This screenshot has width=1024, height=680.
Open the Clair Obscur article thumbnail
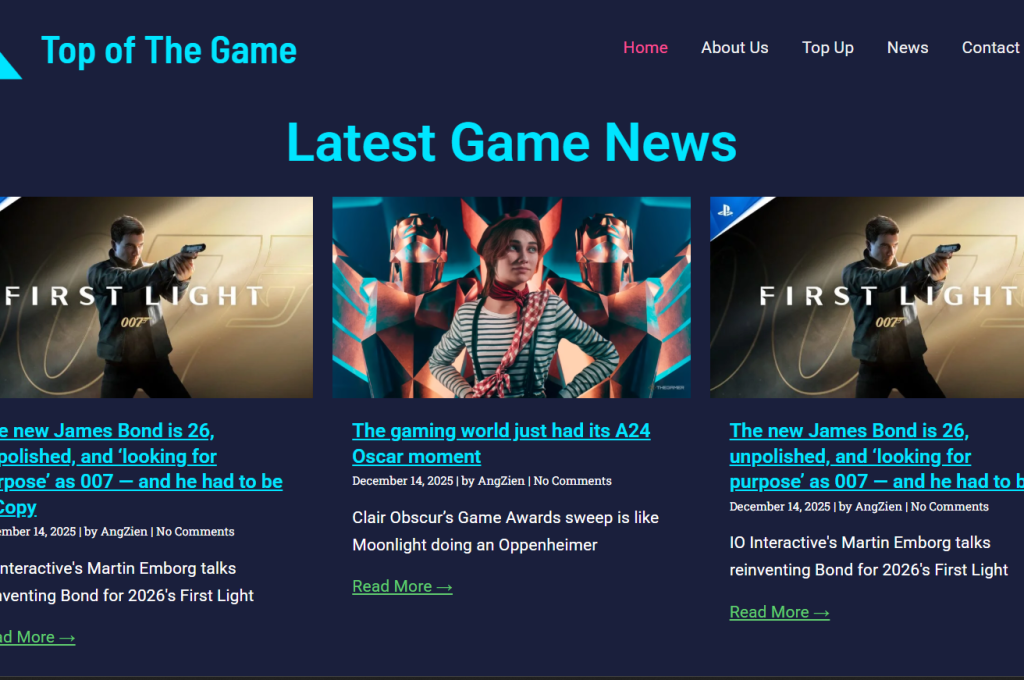511,297
